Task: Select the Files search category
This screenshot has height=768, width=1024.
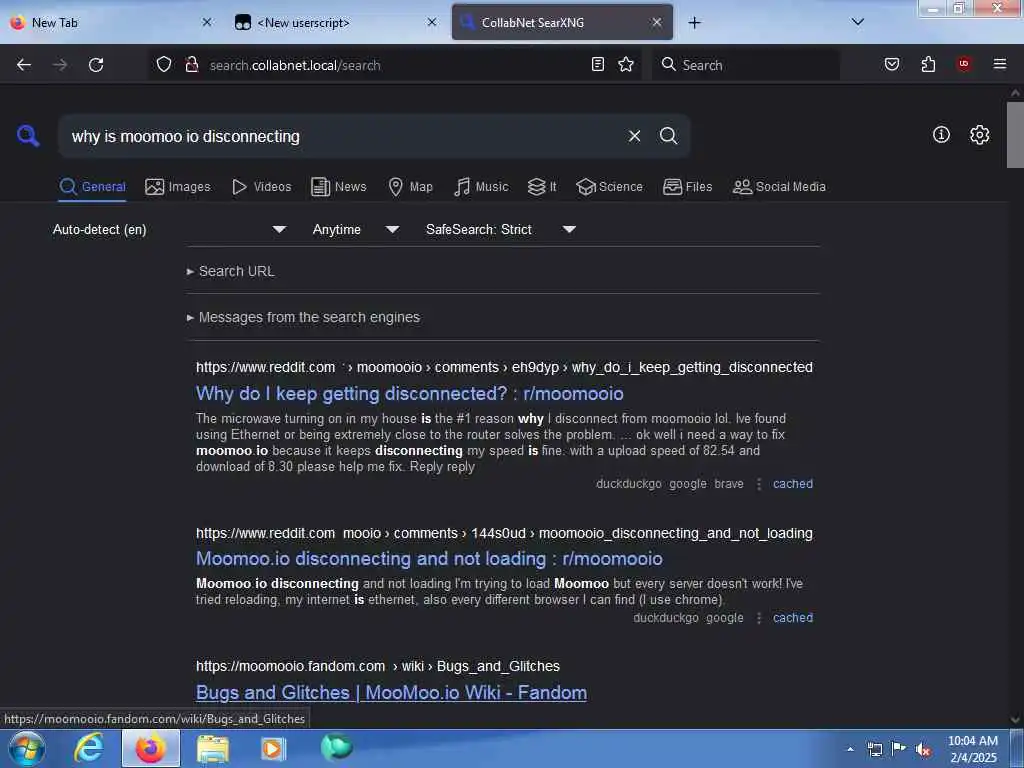Action: click(688, 187)
